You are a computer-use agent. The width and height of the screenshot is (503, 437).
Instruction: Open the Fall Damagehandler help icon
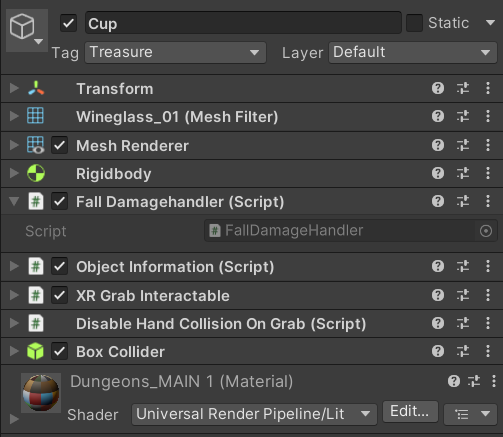pyautogui.click(x=438, y=201)
